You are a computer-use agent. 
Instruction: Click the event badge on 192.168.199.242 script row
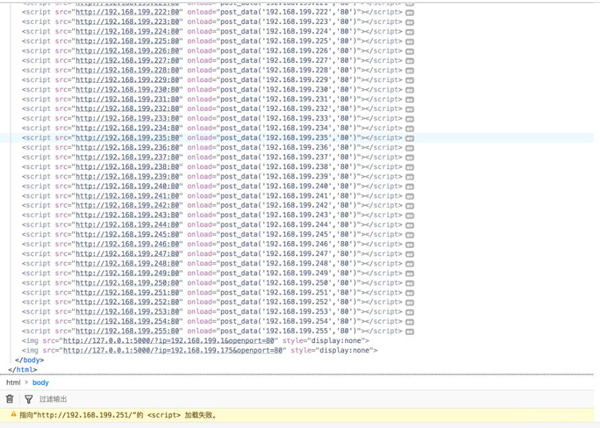pyautogui.click(x=409, y=206)
